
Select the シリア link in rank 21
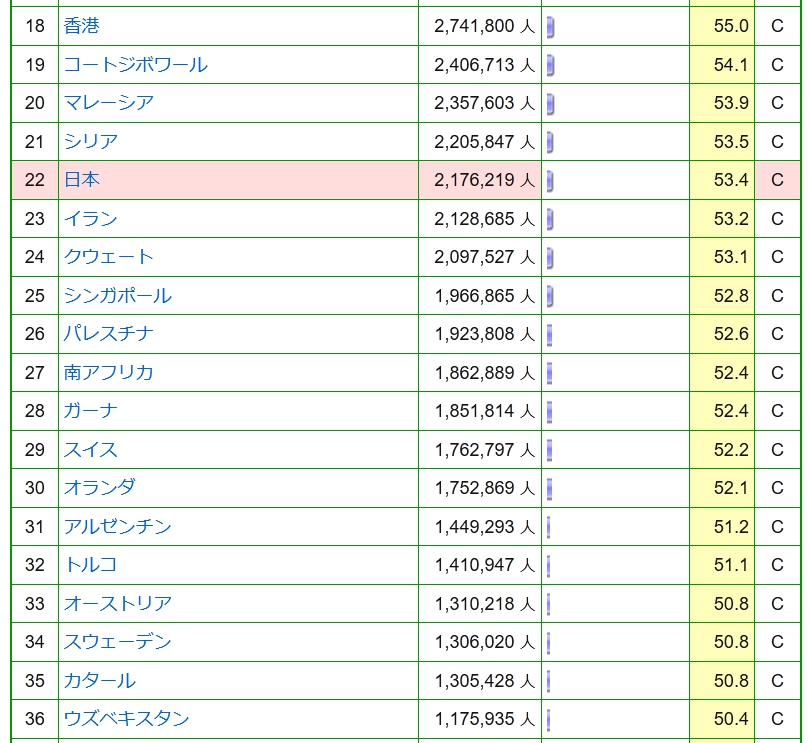pyautogui.click(x=91, y=142)
